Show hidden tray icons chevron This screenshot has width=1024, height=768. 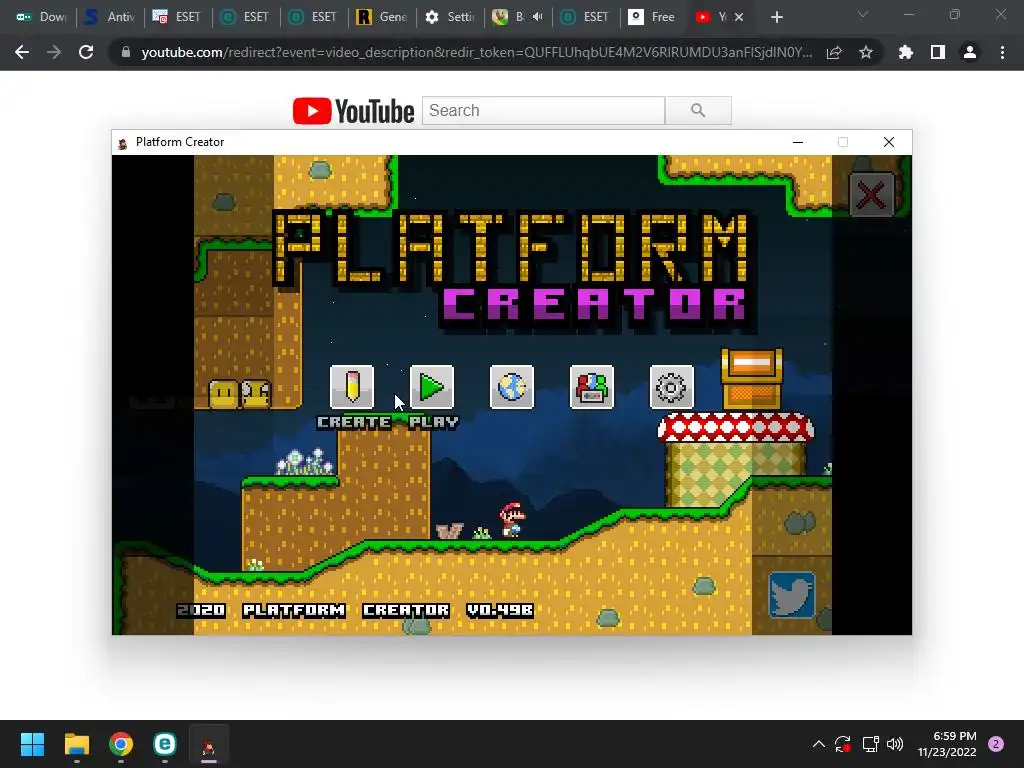[818, 744]
